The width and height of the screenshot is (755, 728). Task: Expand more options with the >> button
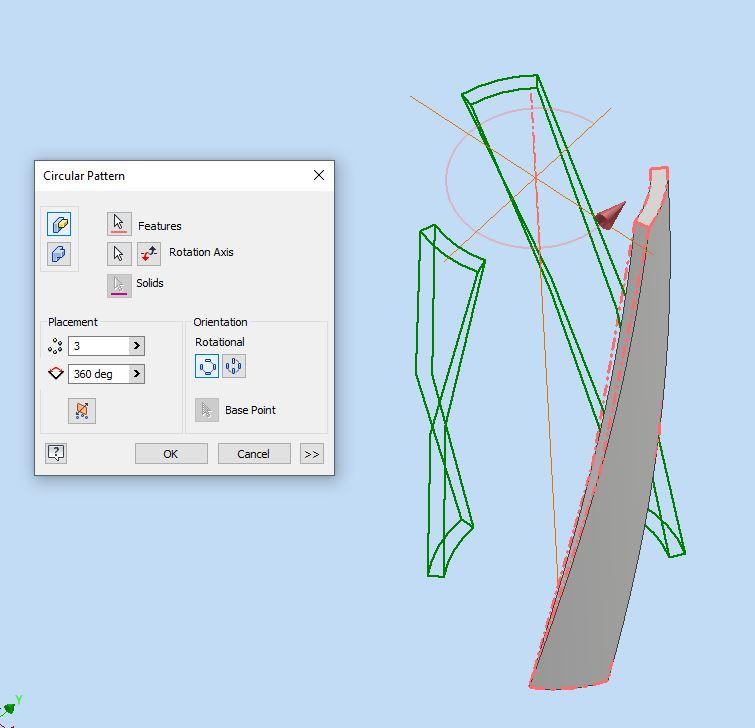tap(312, 454)
